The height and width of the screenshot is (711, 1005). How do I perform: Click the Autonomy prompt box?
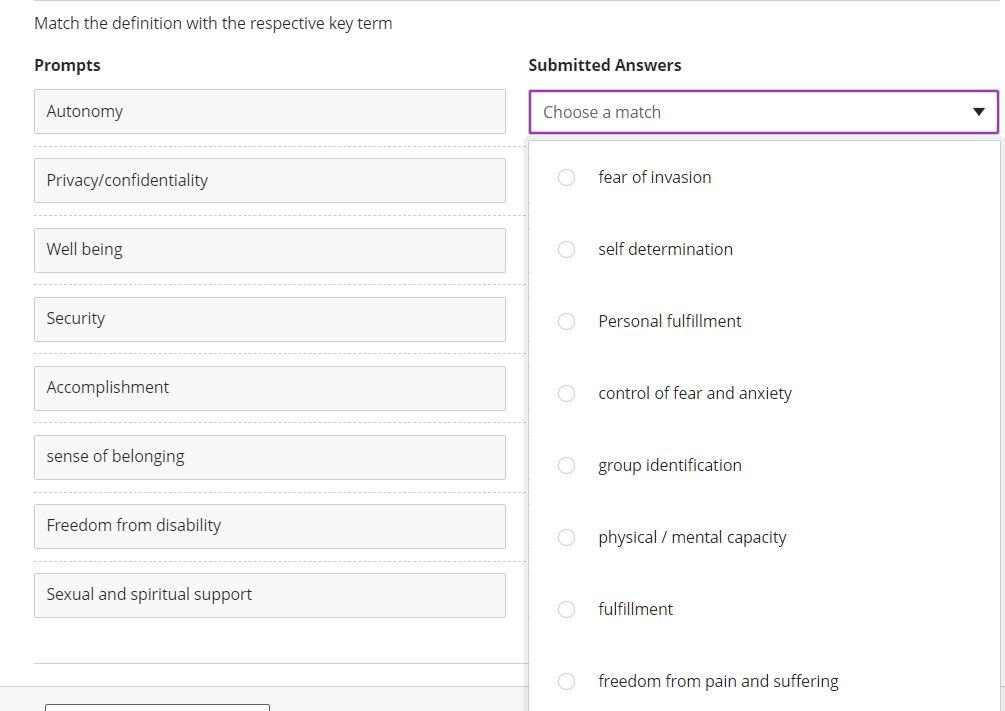[x=269, y=111]
